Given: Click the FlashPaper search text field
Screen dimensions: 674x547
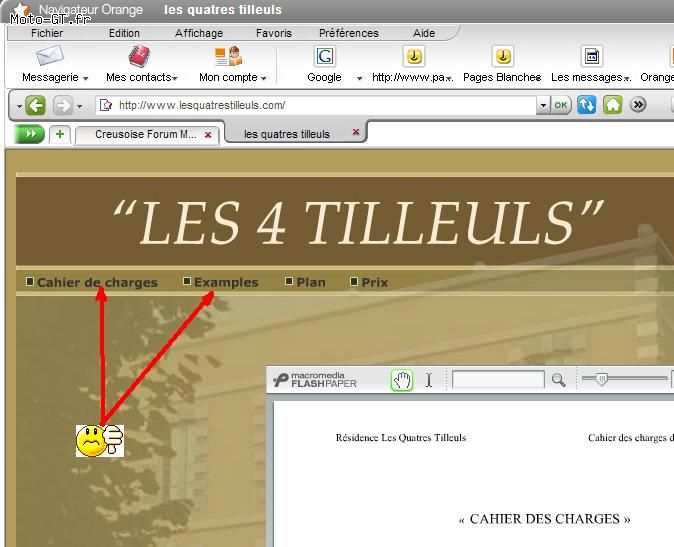Looking at the screenshot, I should point(498,380).
